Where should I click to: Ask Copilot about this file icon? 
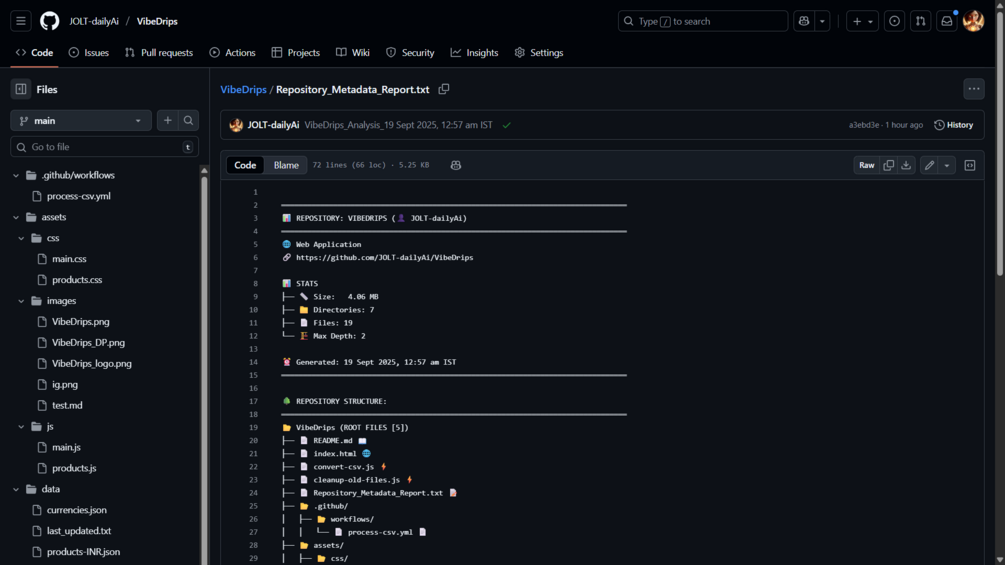456,165
